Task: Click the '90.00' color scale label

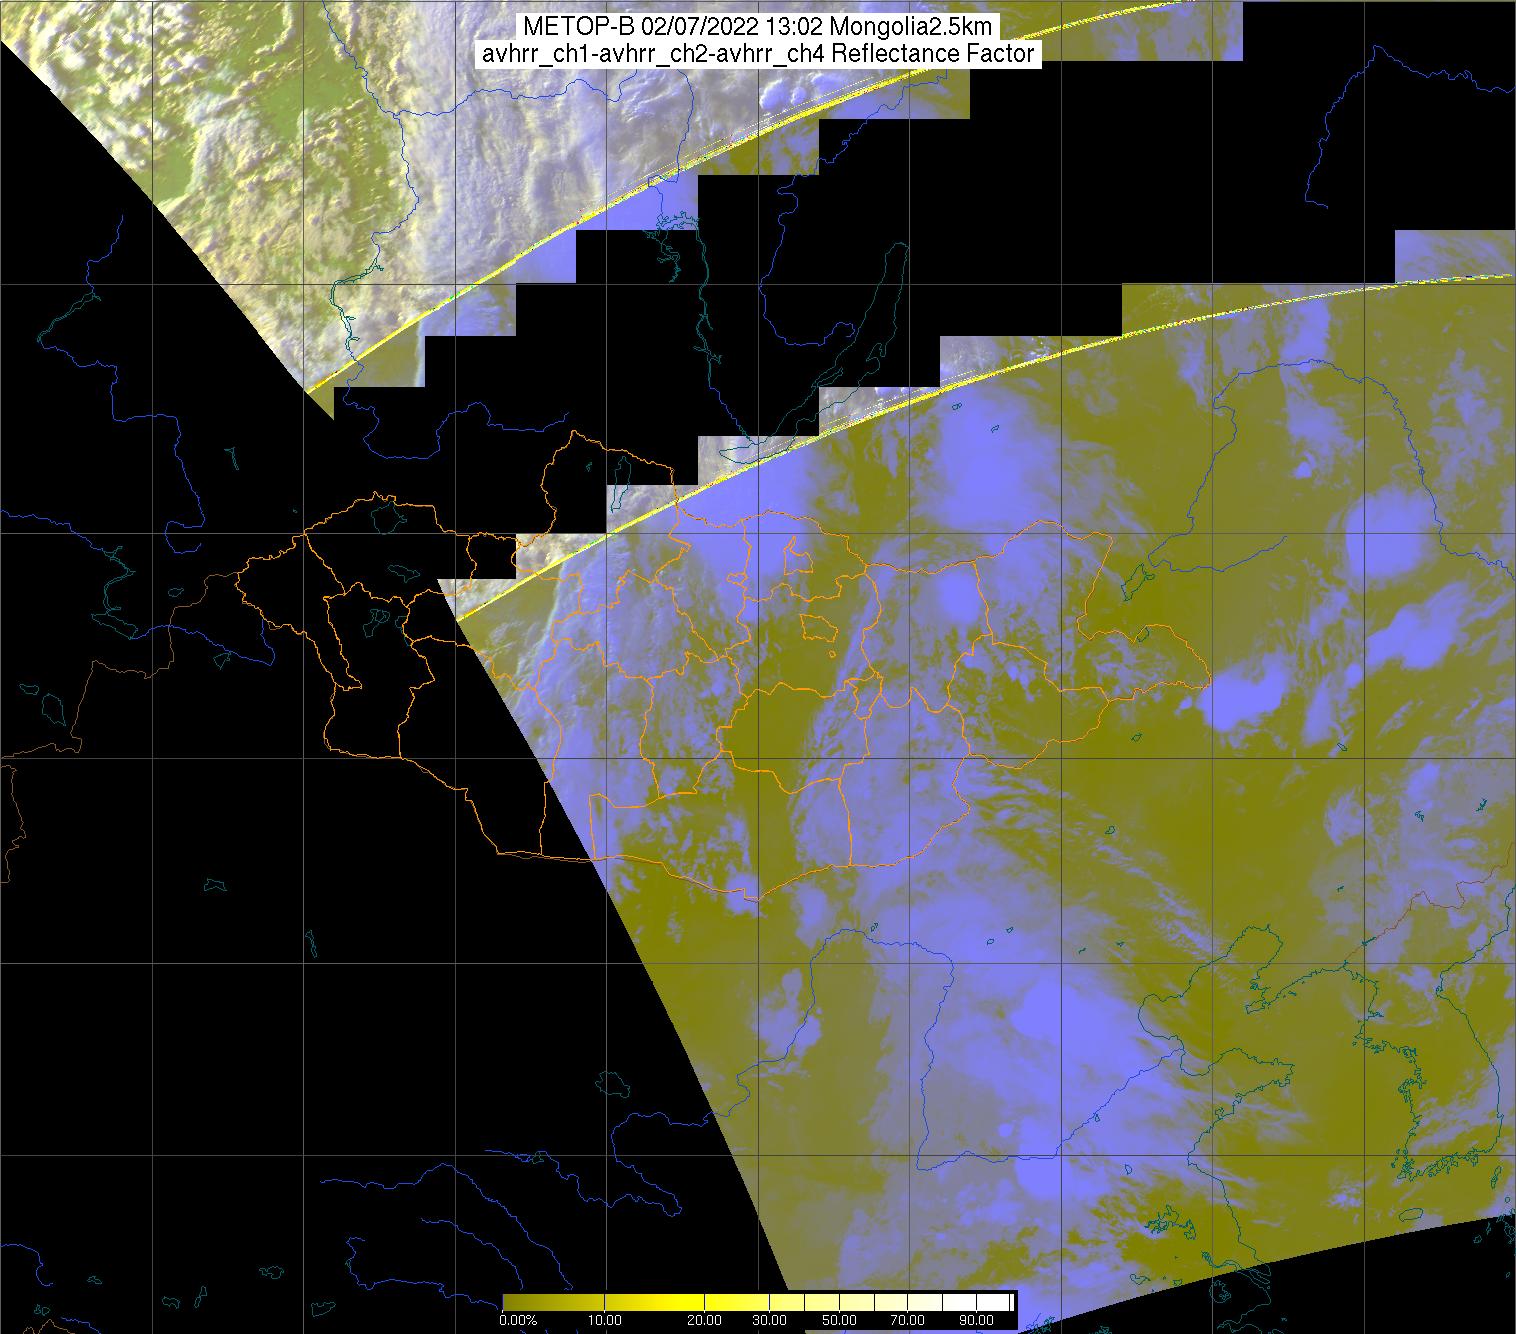Action: point(975,1320)
